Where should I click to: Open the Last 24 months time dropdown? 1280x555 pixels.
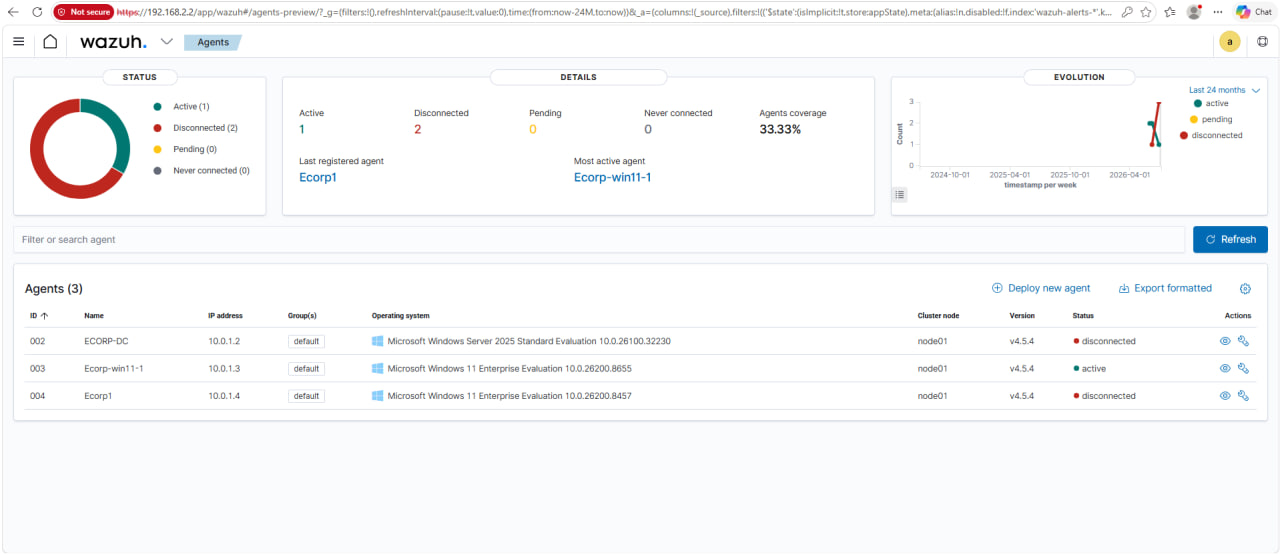click(1224, 90)
